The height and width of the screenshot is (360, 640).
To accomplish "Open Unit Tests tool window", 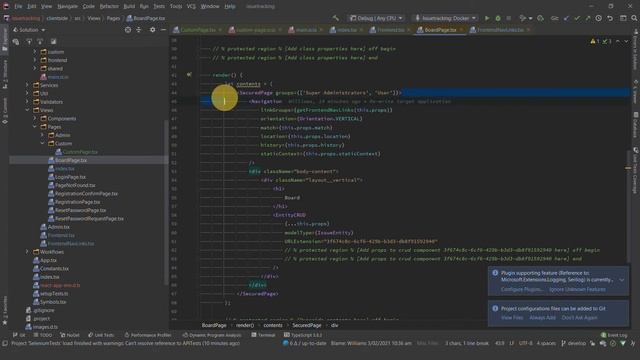I will coord(101,335).
